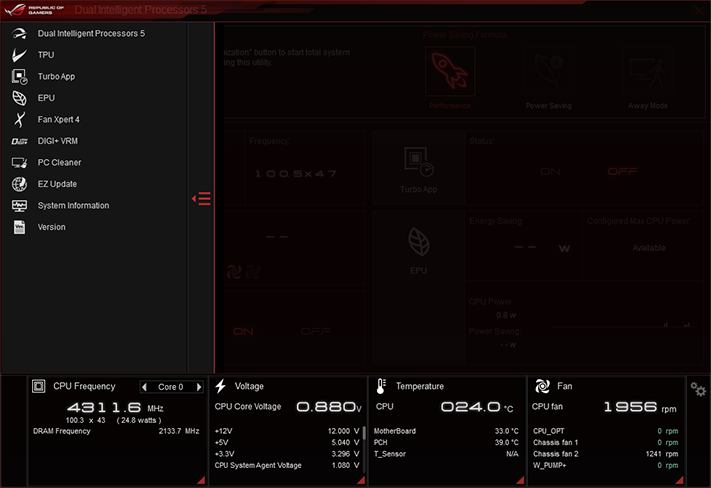The image size is (711, 488).
Task: Click the CPU Frequency chip icon
Action: (x=39, y=386)
